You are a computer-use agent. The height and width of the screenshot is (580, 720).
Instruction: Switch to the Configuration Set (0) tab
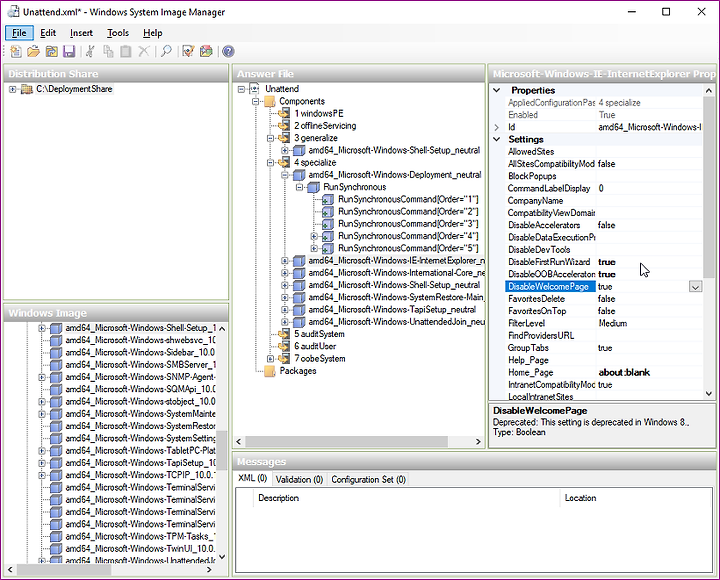[x=368, y=480]
